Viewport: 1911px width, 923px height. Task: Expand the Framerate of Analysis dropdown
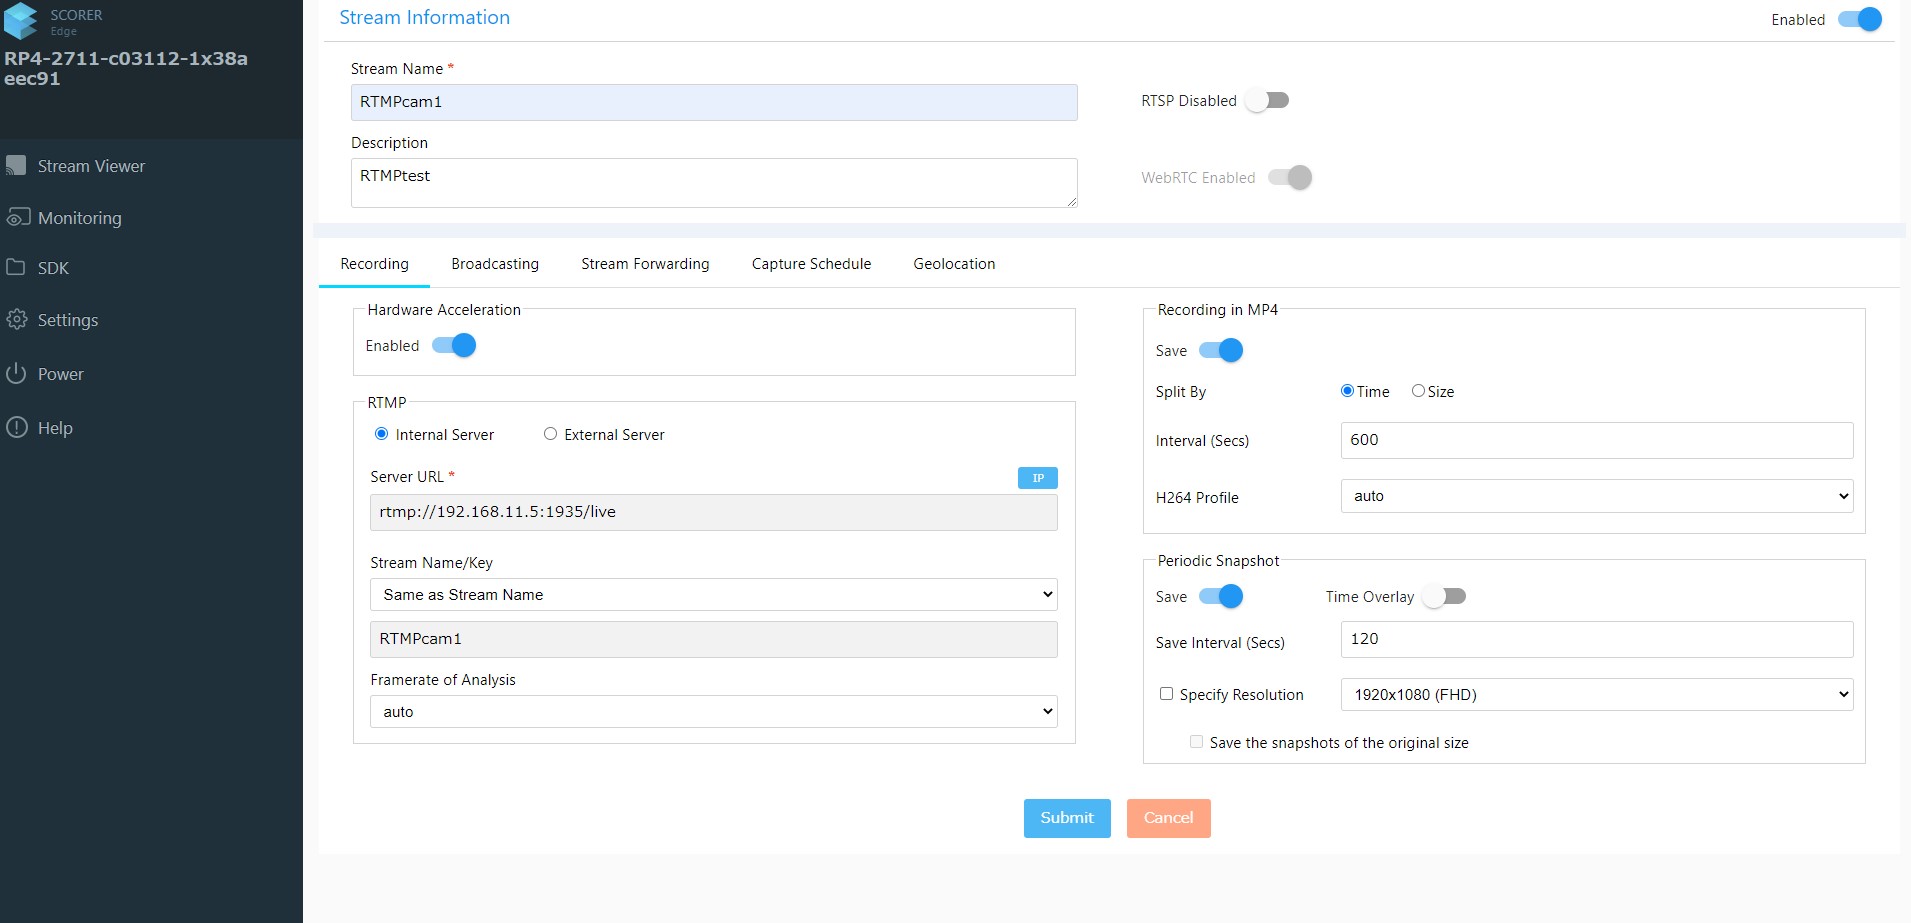pyautogui.click(x=713, y=711)
